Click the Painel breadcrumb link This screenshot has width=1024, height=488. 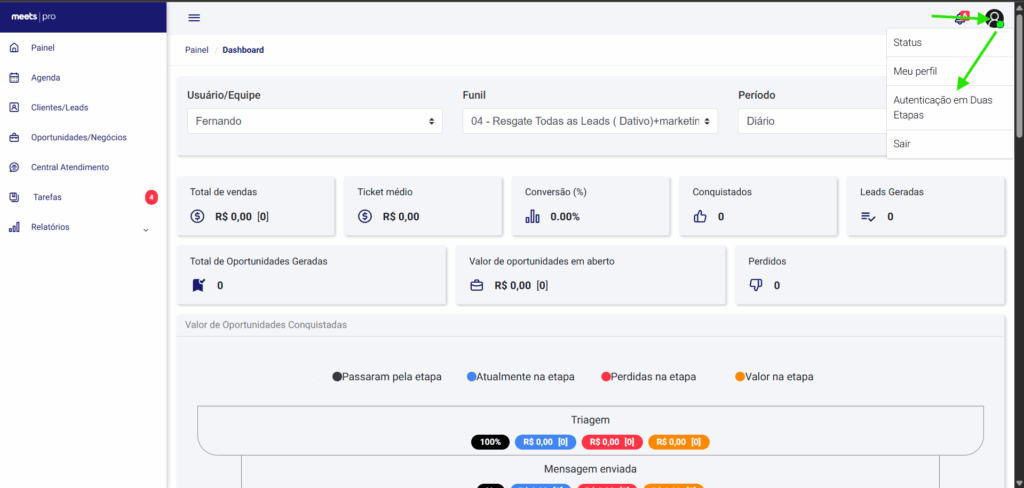pos(196,50)
